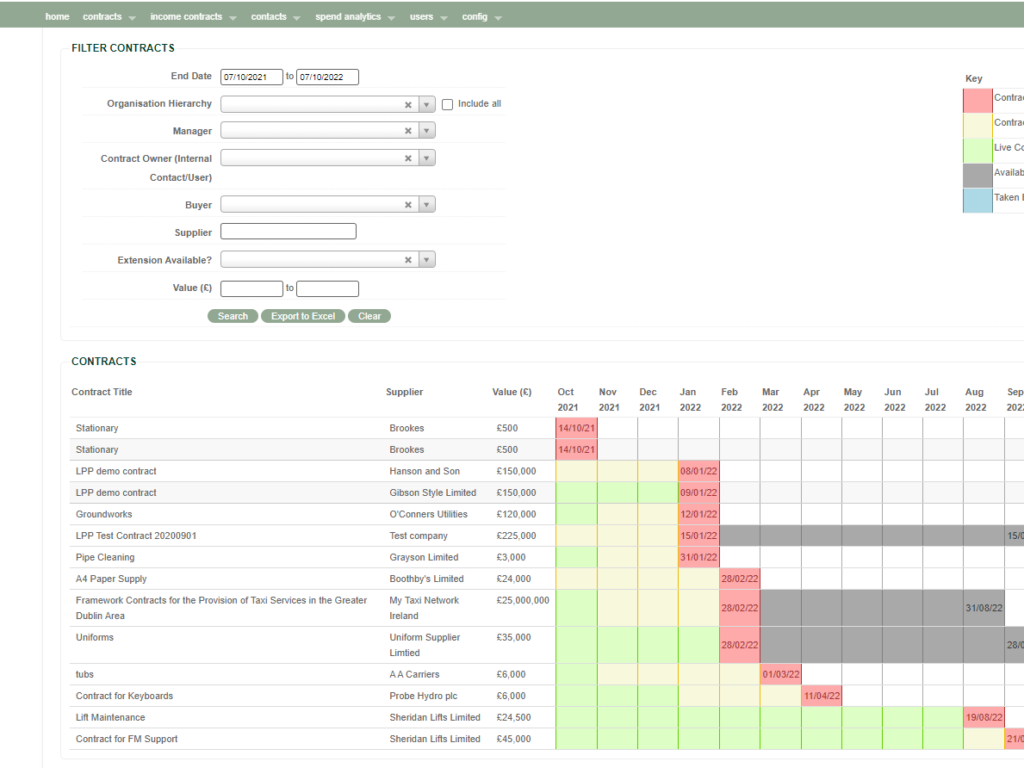The width and height of the screenshot is (1024, 768).
Task: Click the Clear filter button
Action: point(369,315)
